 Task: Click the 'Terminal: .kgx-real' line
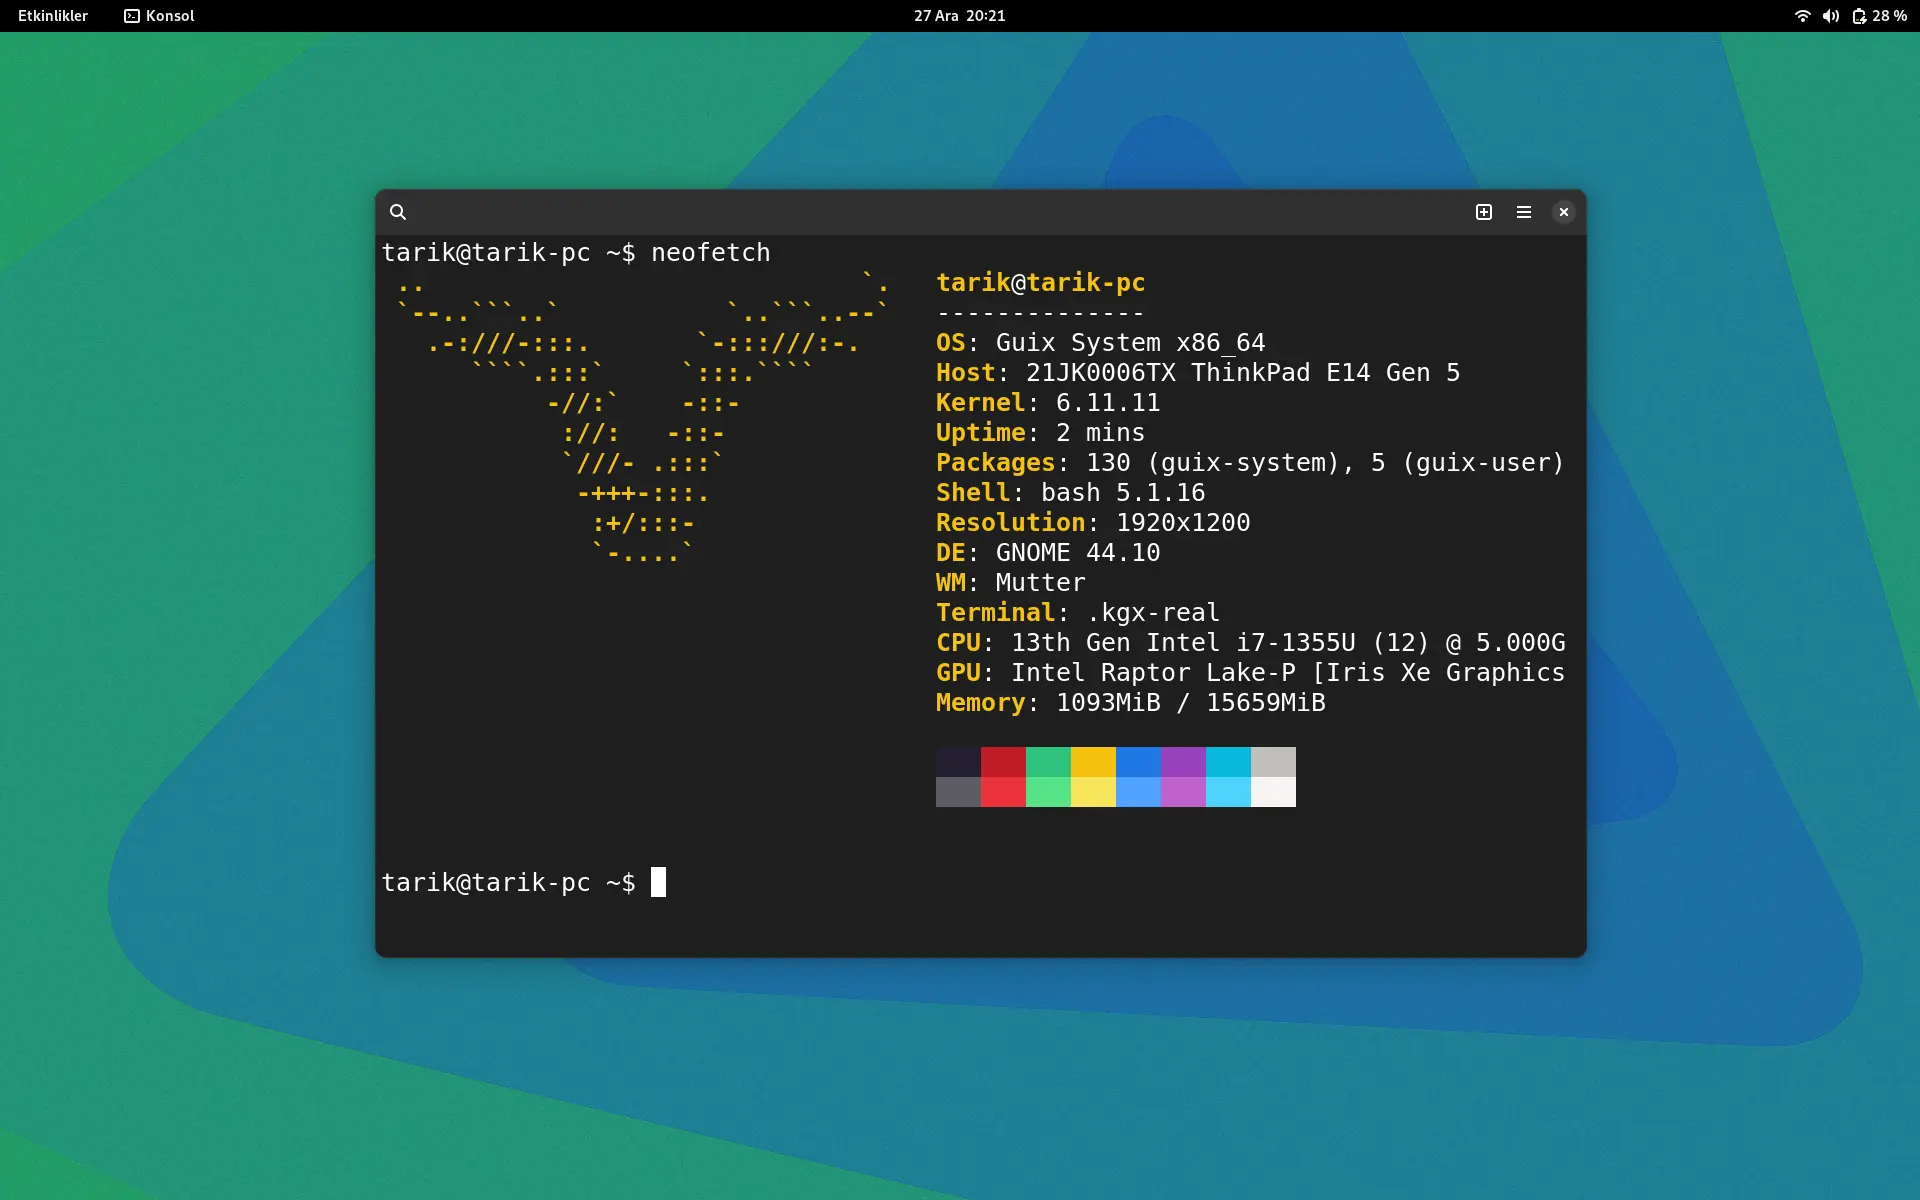(1078, 613)
